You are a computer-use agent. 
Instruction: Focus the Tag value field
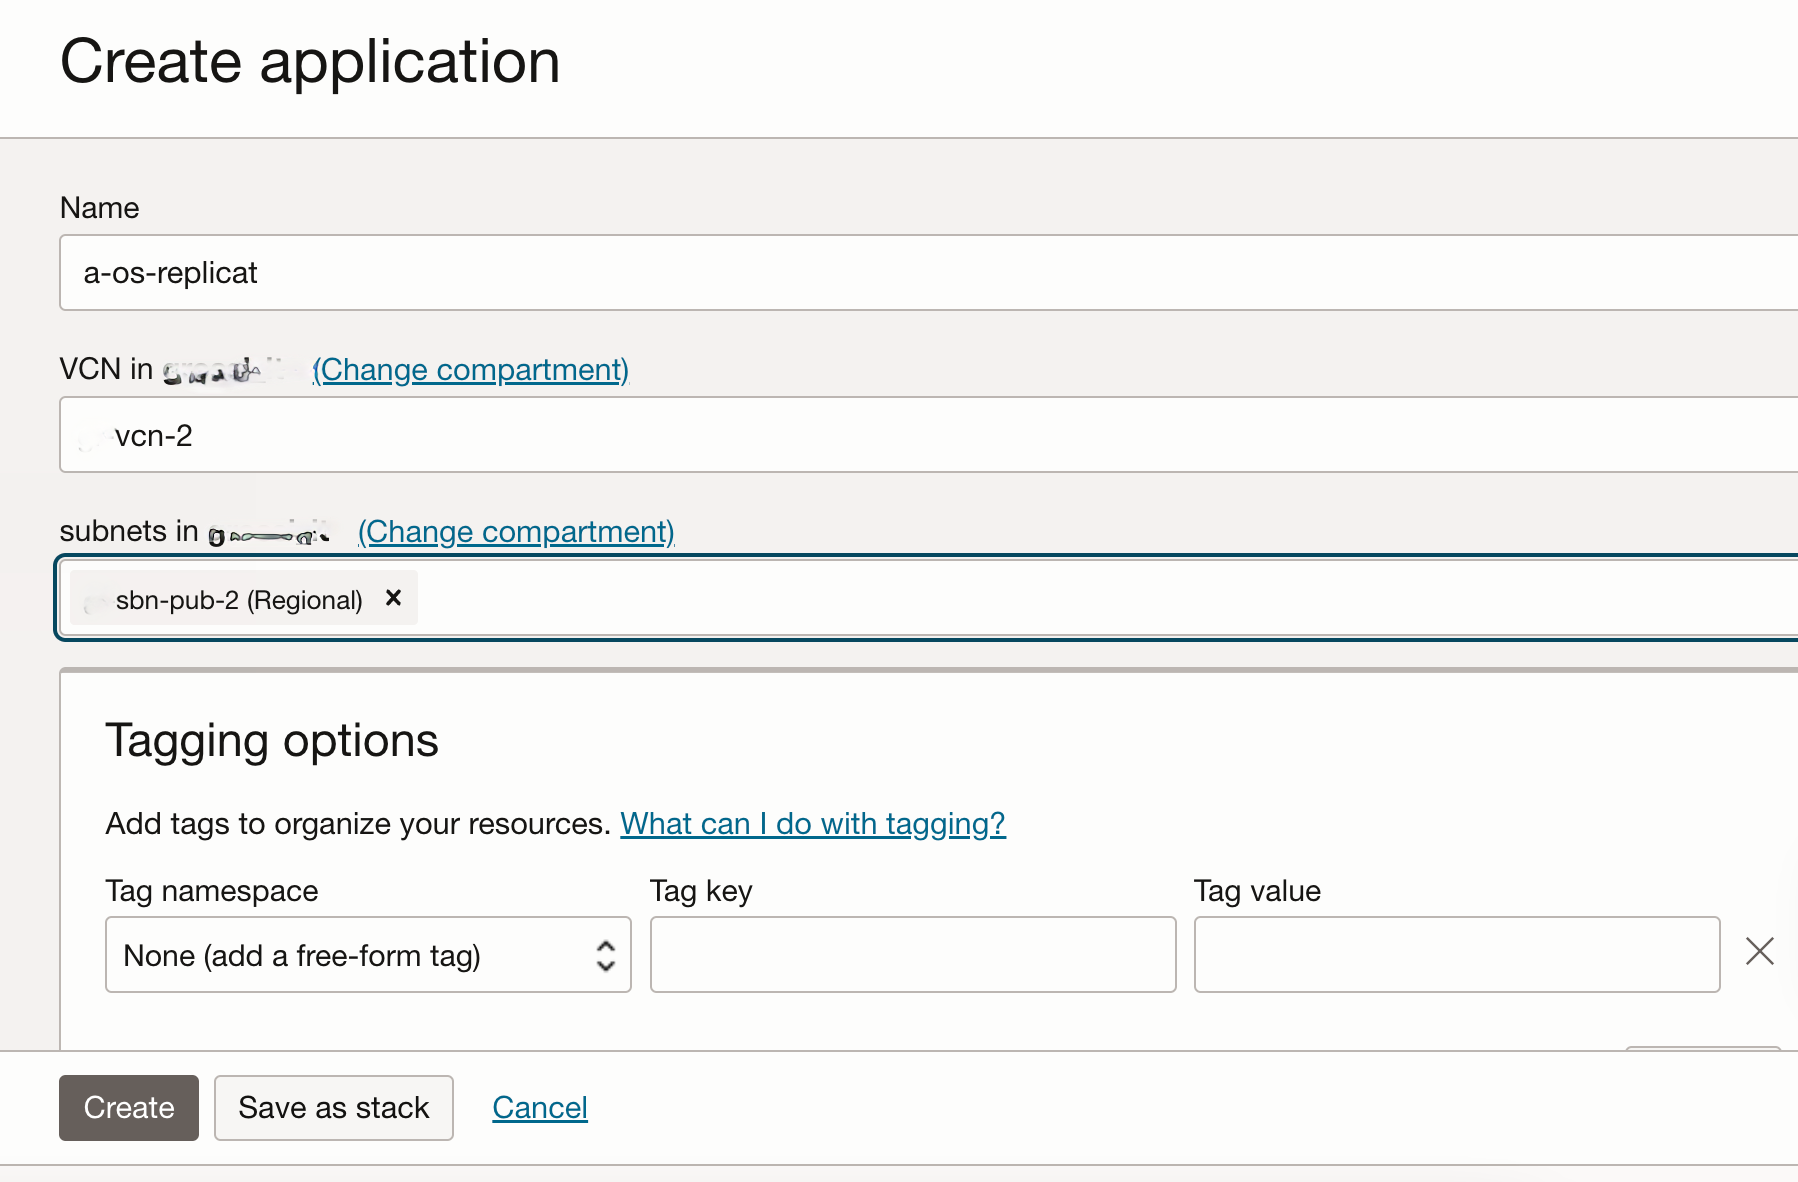point(1457,955)
